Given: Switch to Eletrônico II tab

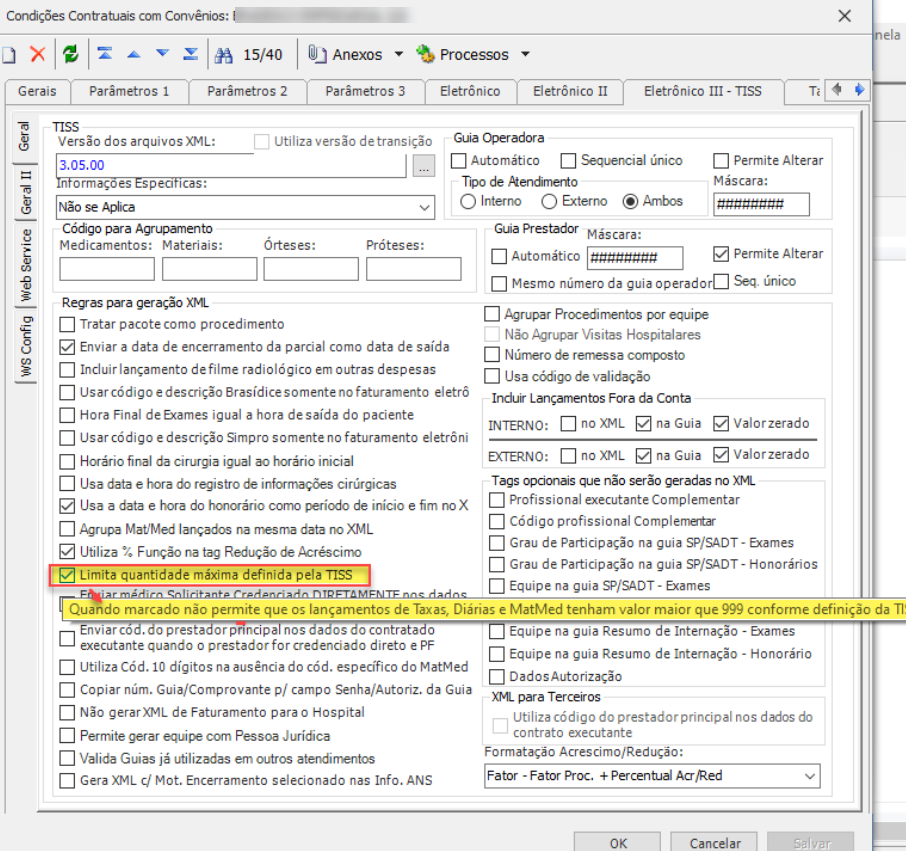Looking at the screenshot, I should pyautogui.click(x=570, y=91).
